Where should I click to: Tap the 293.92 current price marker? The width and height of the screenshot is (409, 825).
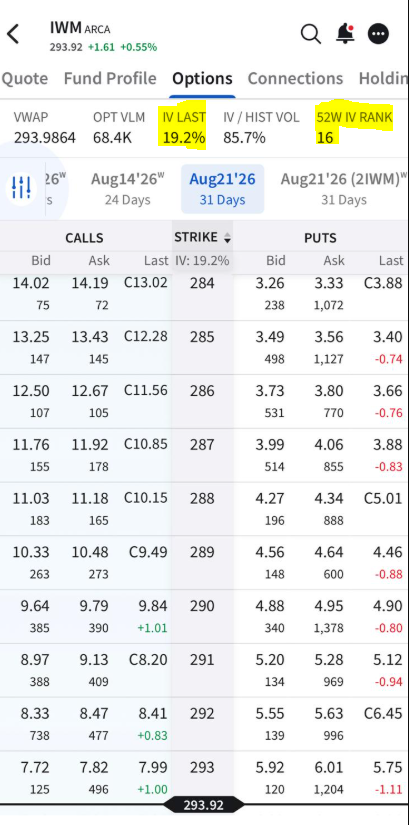tap(203, 806)
